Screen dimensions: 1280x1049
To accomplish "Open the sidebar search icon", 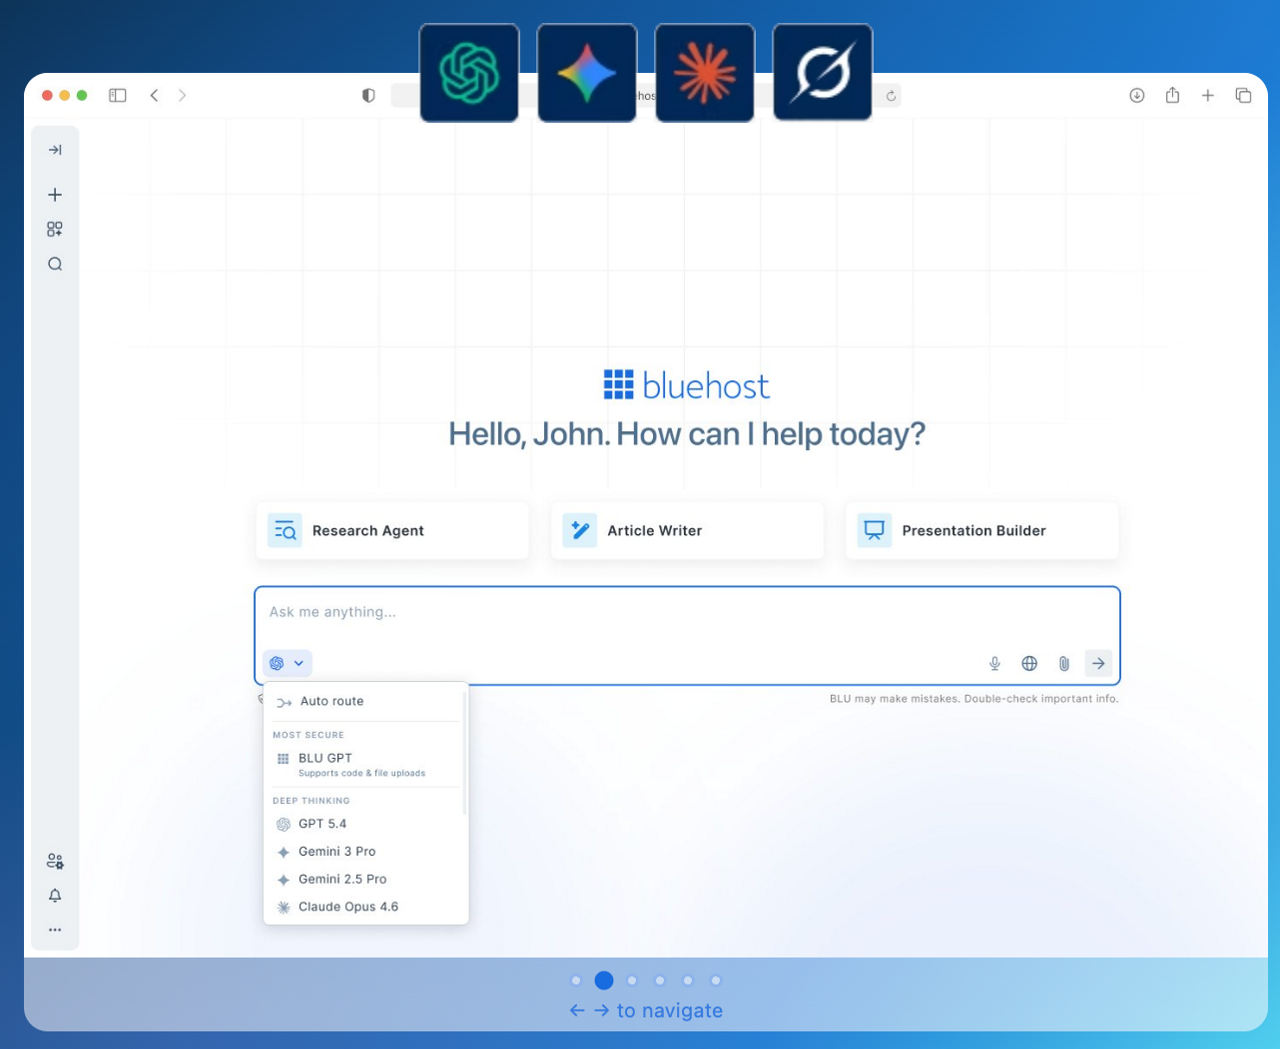I will 55,264.
